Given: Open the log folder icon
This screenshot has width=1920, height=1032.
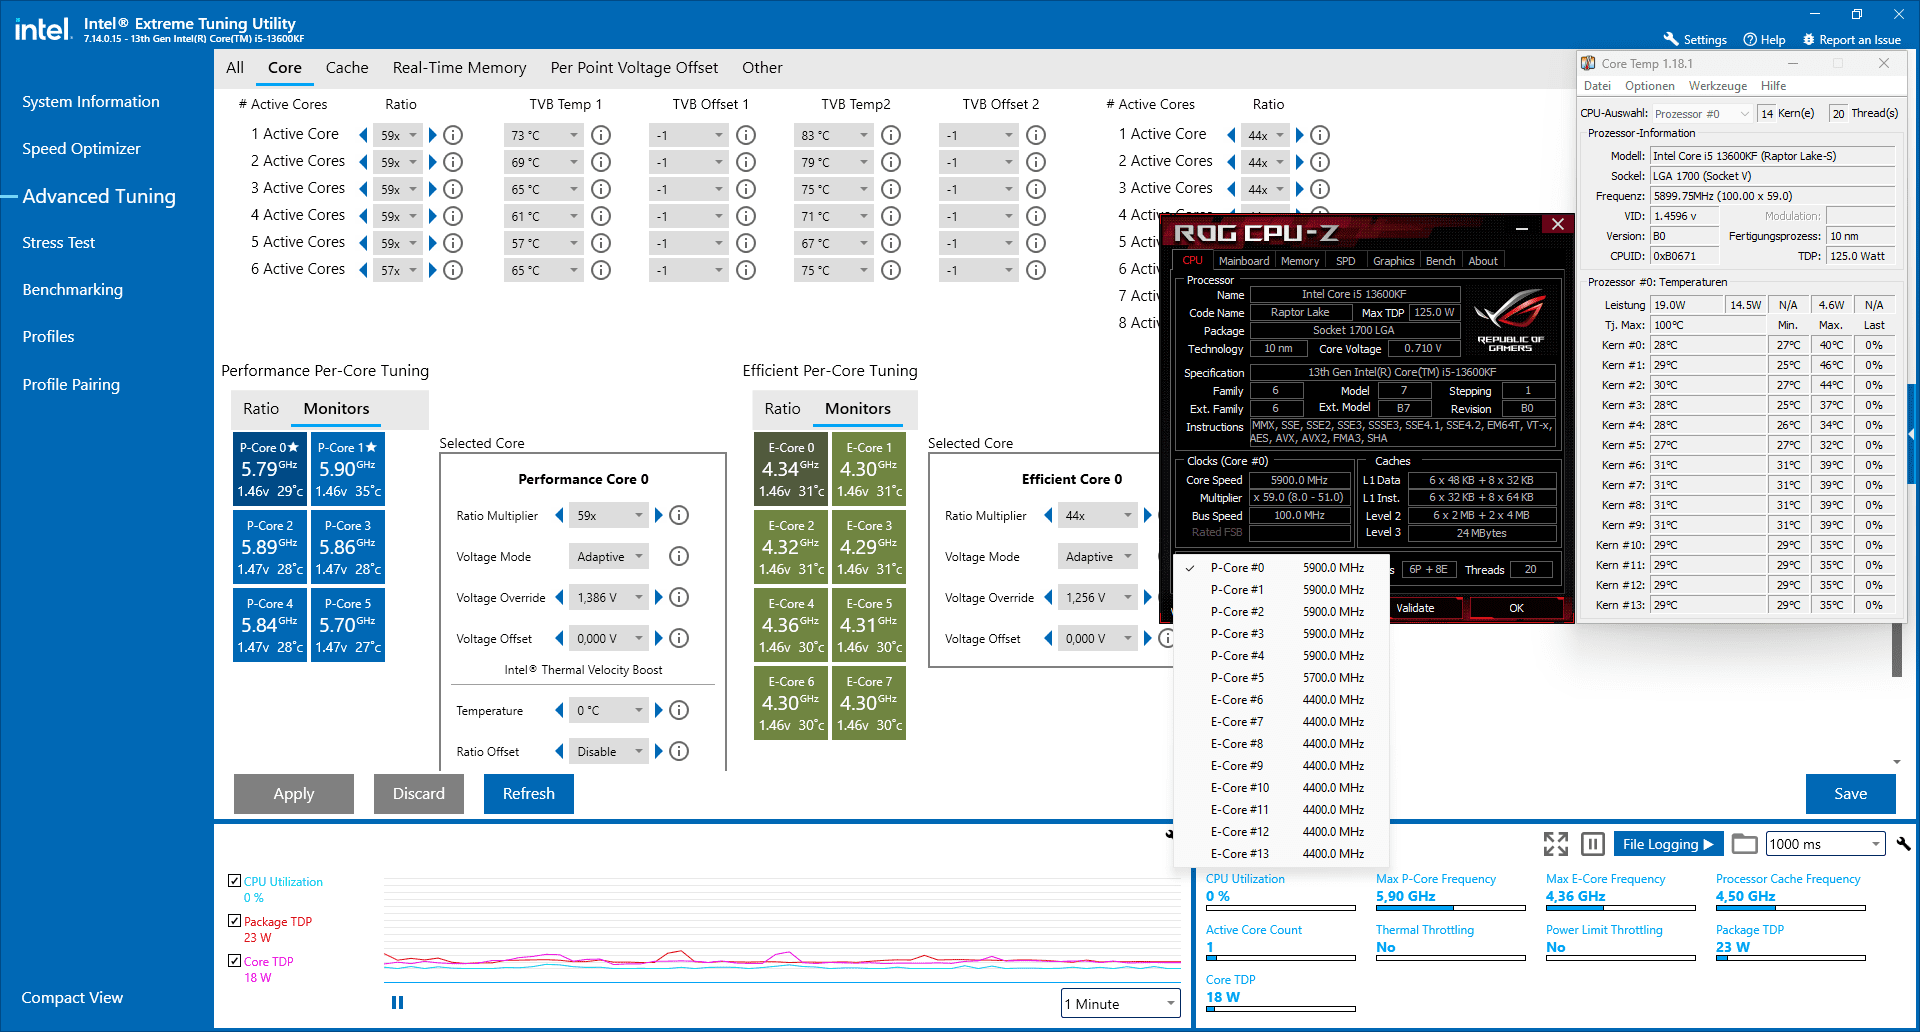Looking at the screenshot, I should (1745, 844).
